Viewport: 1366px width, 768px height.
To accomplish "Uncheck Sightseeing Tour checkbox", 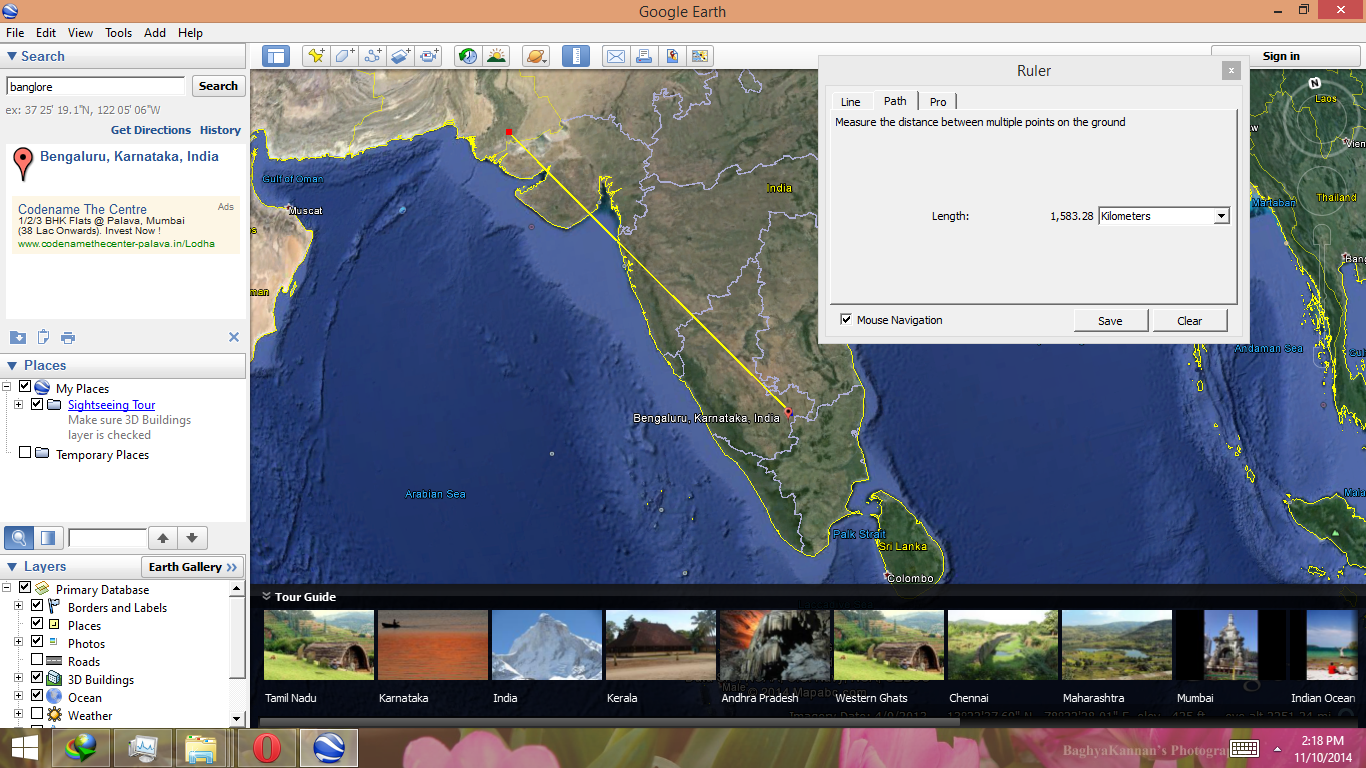I will coord(37,404).
